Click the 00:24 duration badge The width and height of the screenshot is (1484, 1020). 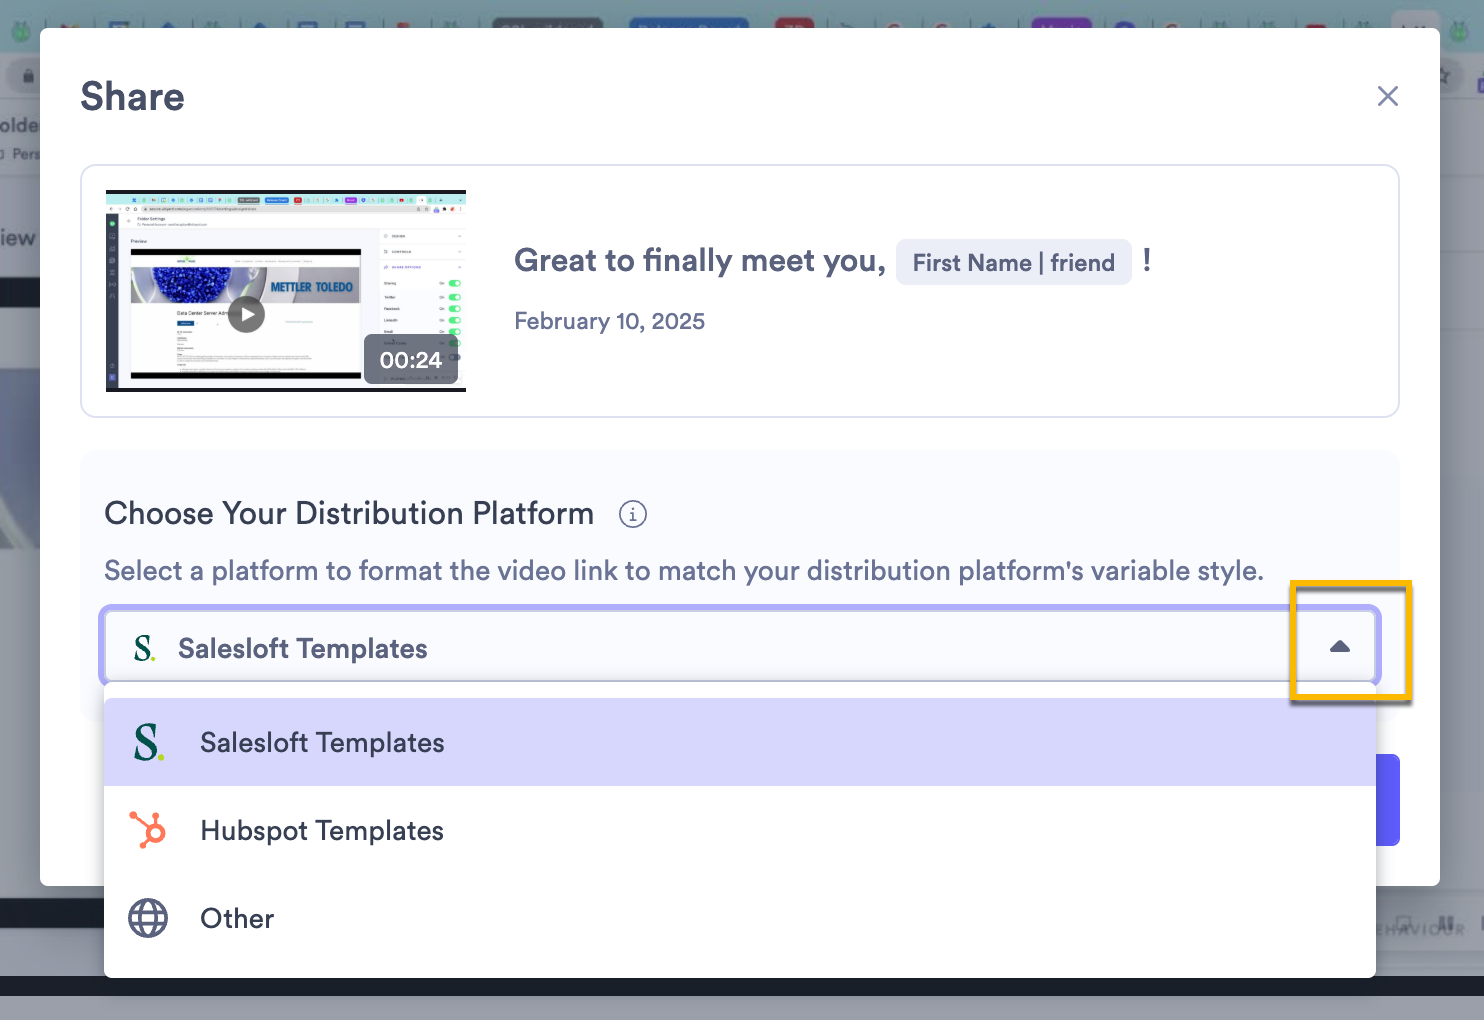[411, 360]
